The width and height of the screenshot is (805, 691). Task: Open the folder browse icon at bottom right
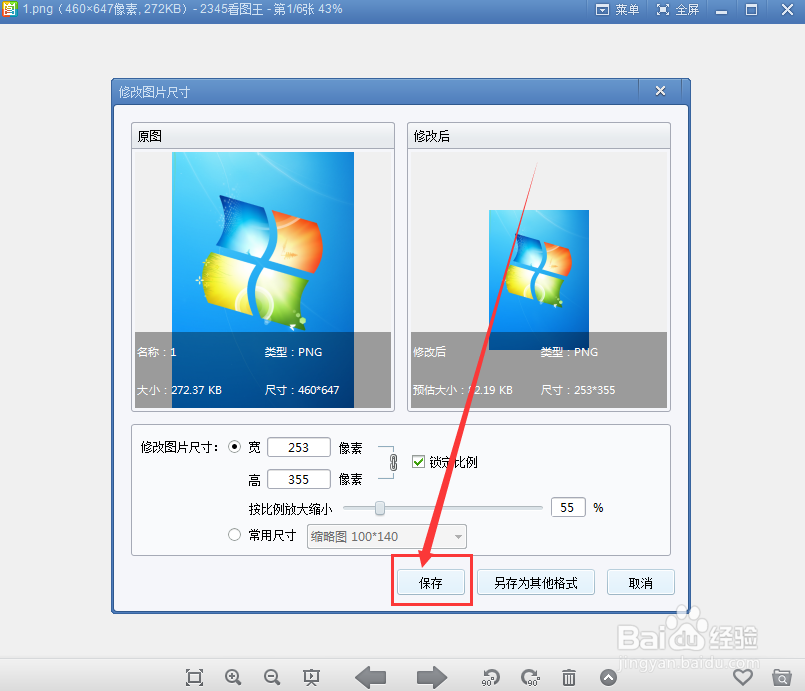click(782, 678)
